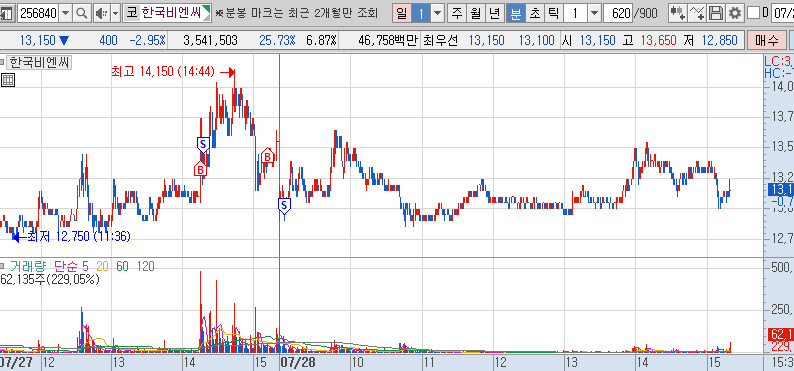
Task: Switch to 월 monthly chart period
Action: 475,13
